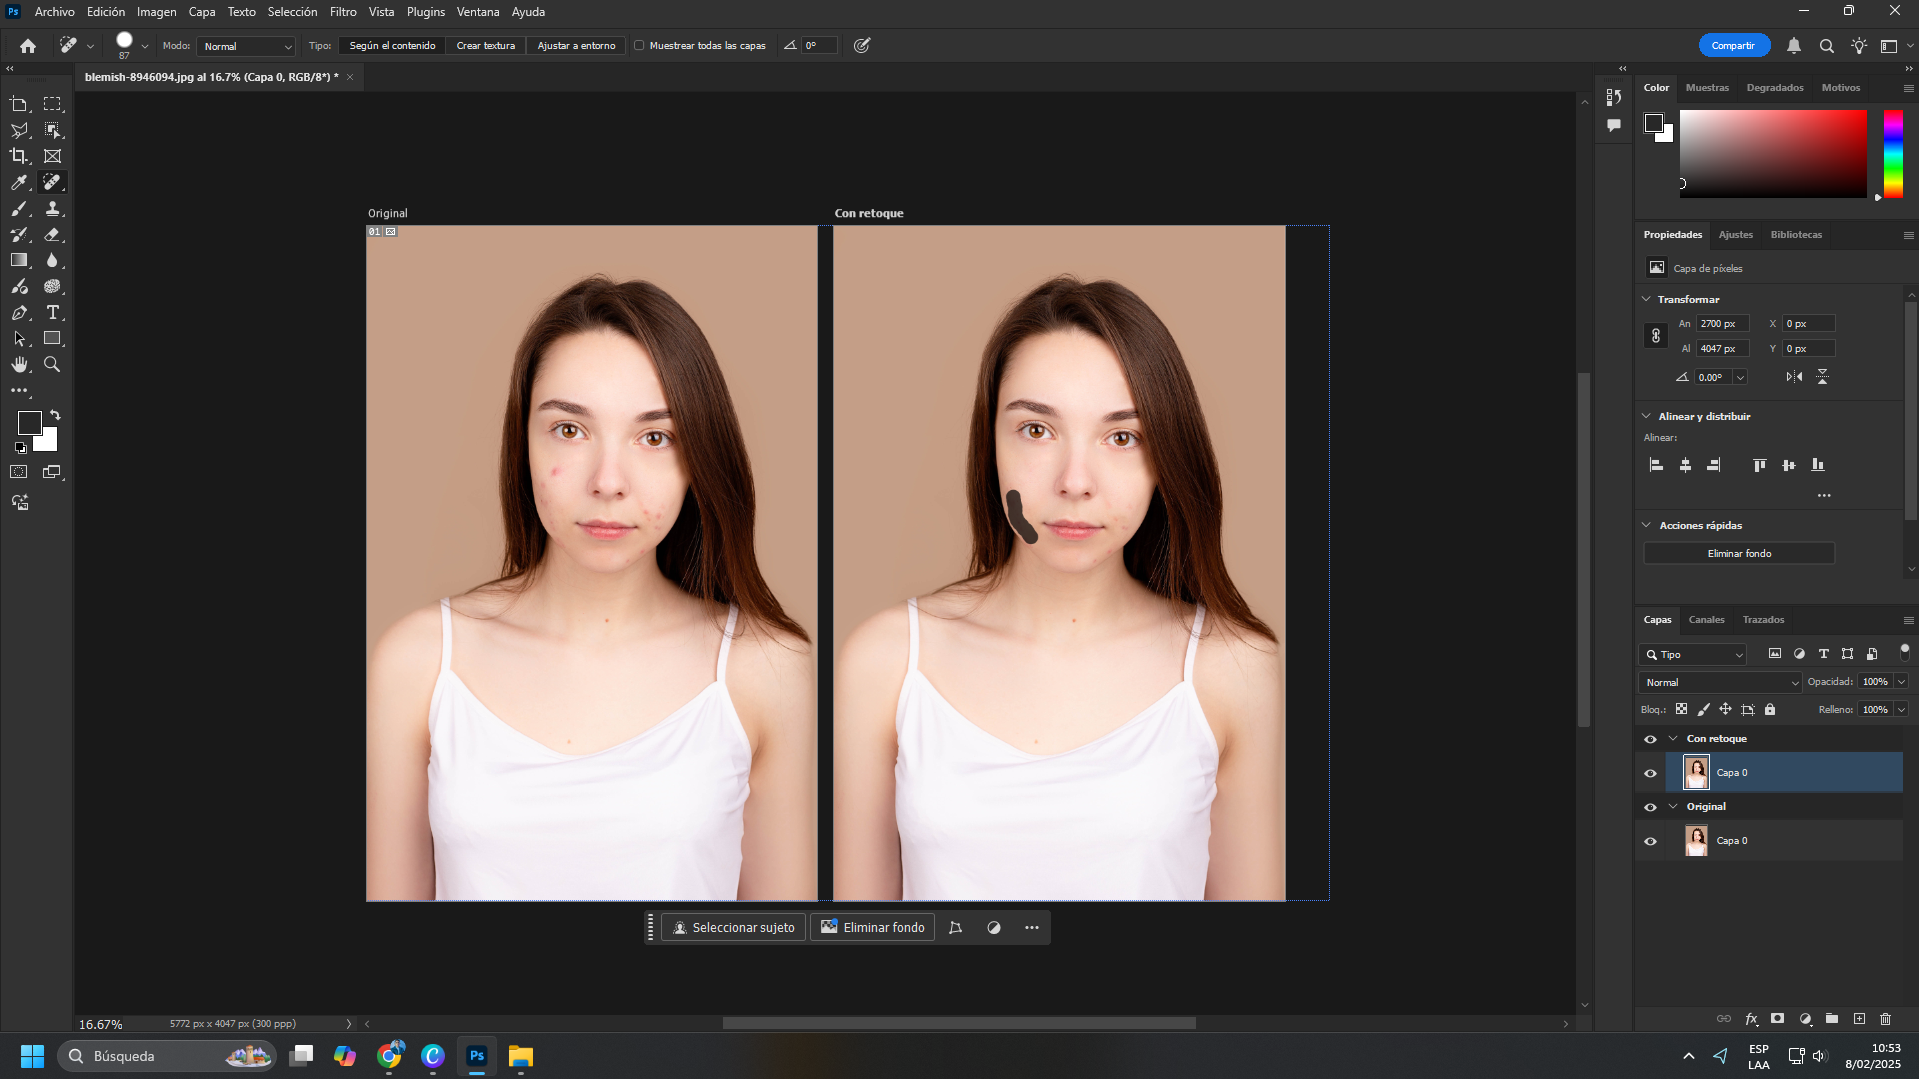Select the Crop tool
Screen dimensions: 1919x1079
tap(19, 156)
